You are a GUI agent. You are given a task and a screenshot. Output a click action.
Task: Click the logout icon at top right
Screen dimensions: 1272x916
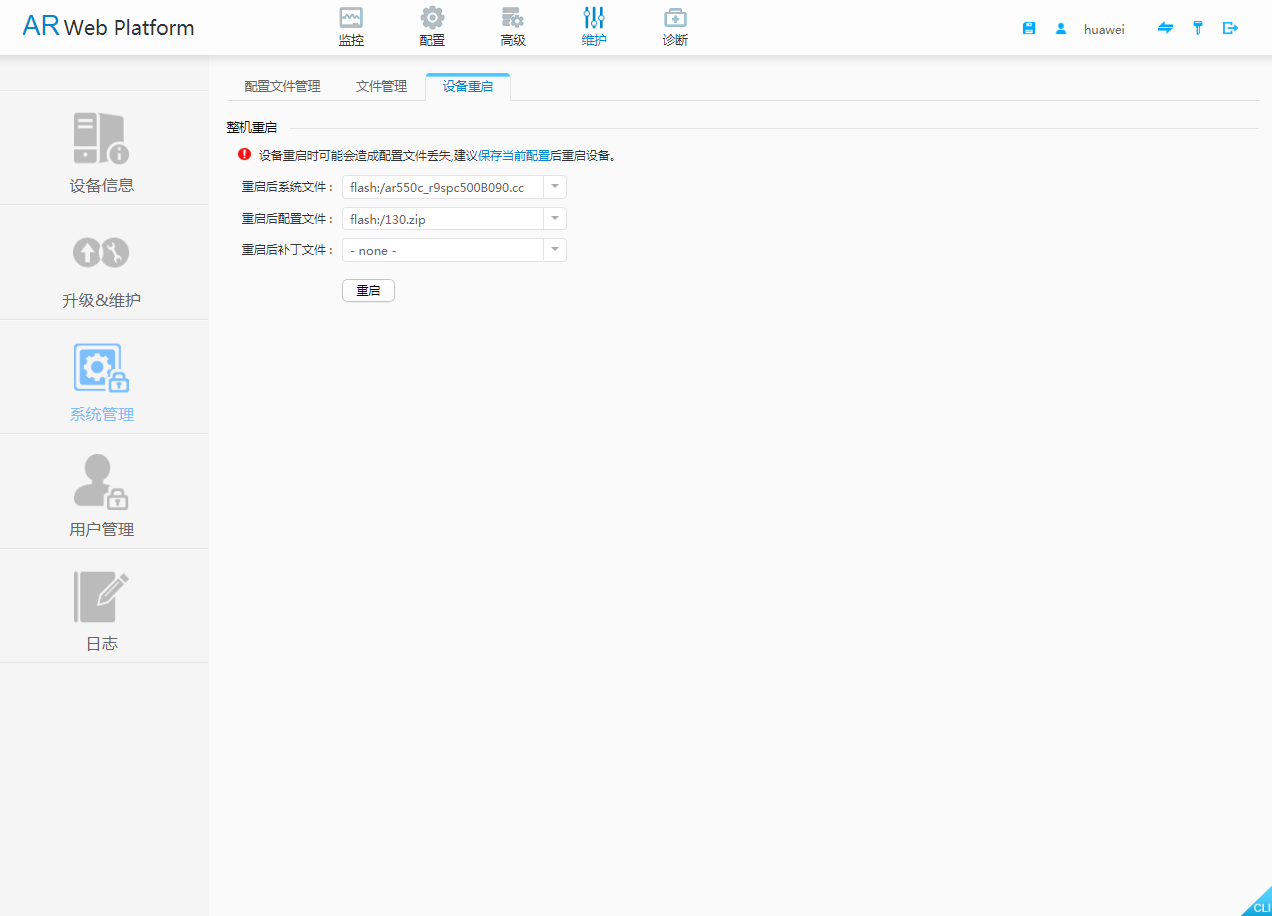(1230, 29)
